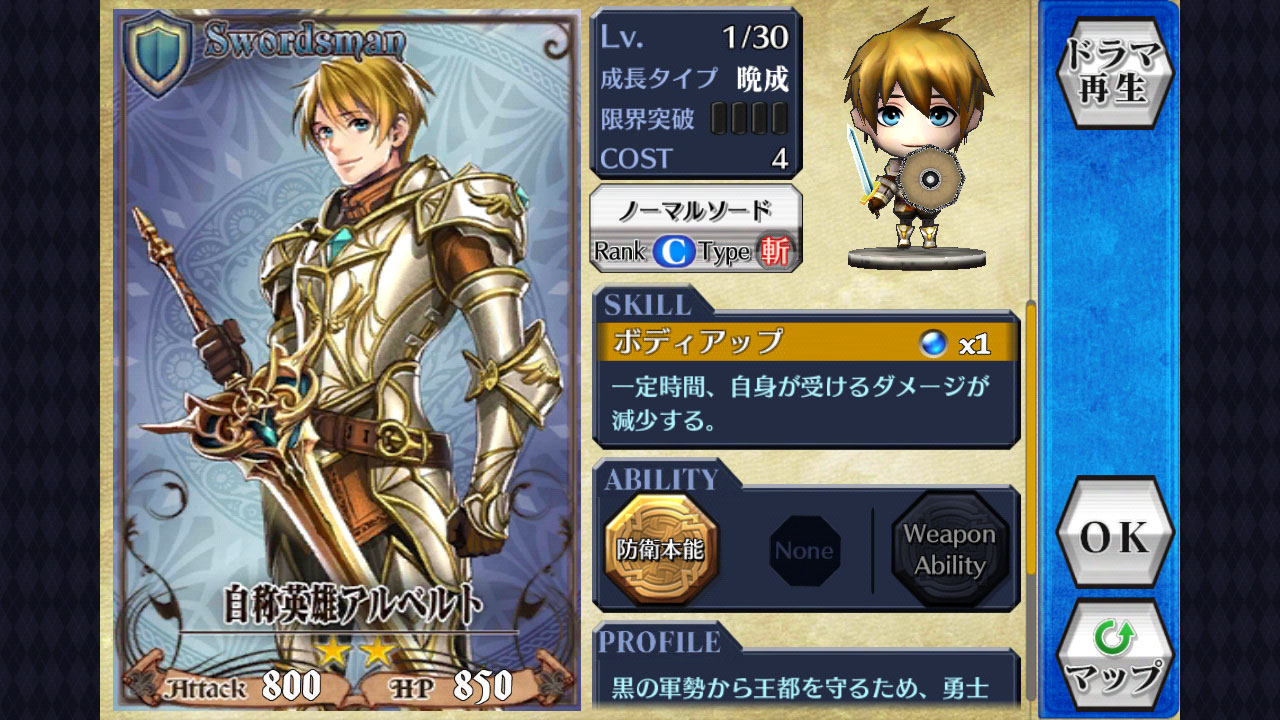Click the ABILITY section header

coord(661,479)
